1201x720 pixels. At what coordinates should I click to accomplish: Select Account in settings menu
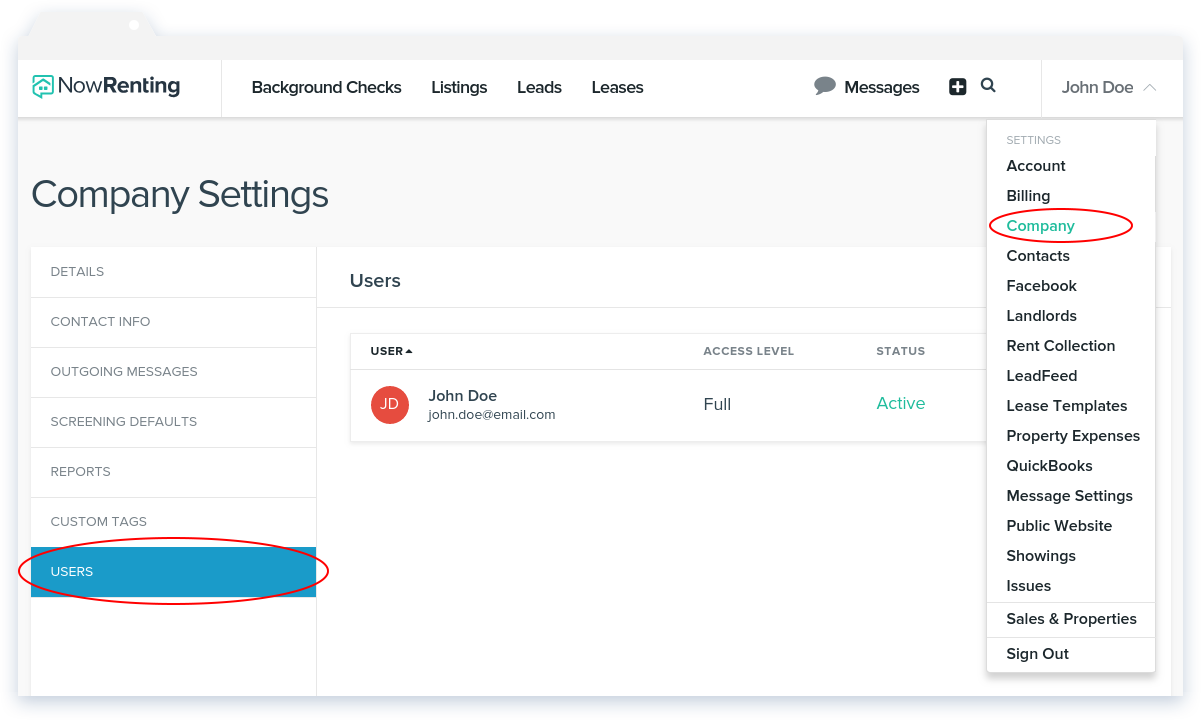1036,166
